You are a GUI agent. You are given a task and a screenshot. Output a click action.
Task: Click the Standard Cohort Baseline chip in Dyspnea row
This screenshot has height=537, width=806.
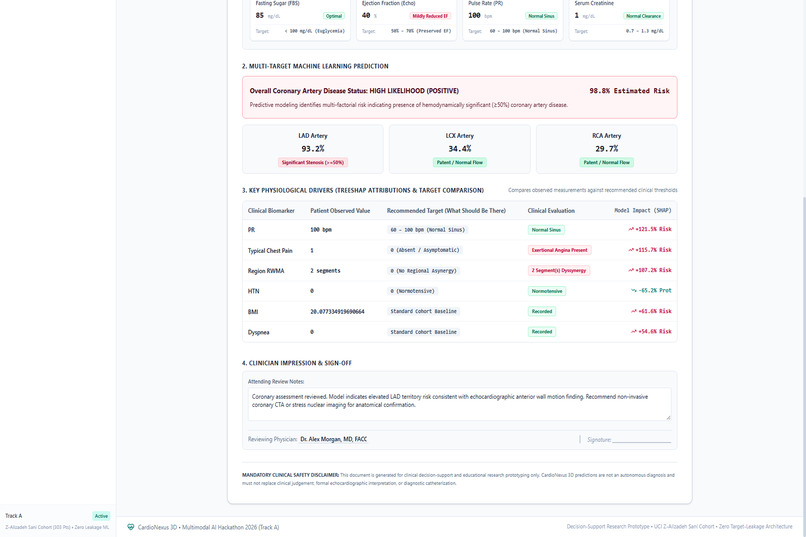click(x=424, y=332)
